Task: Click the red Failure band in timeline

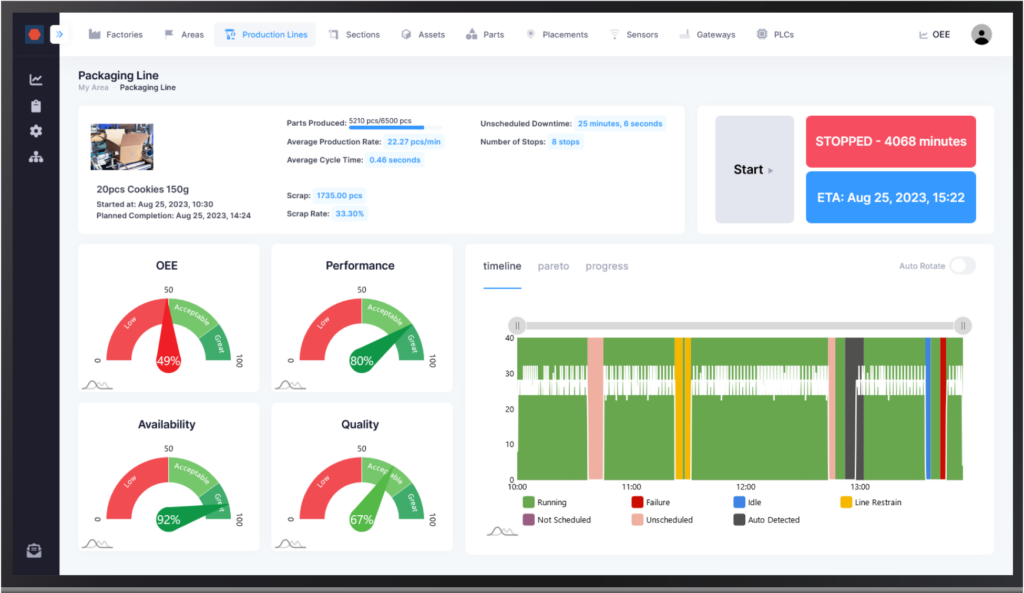Action: 942,408
